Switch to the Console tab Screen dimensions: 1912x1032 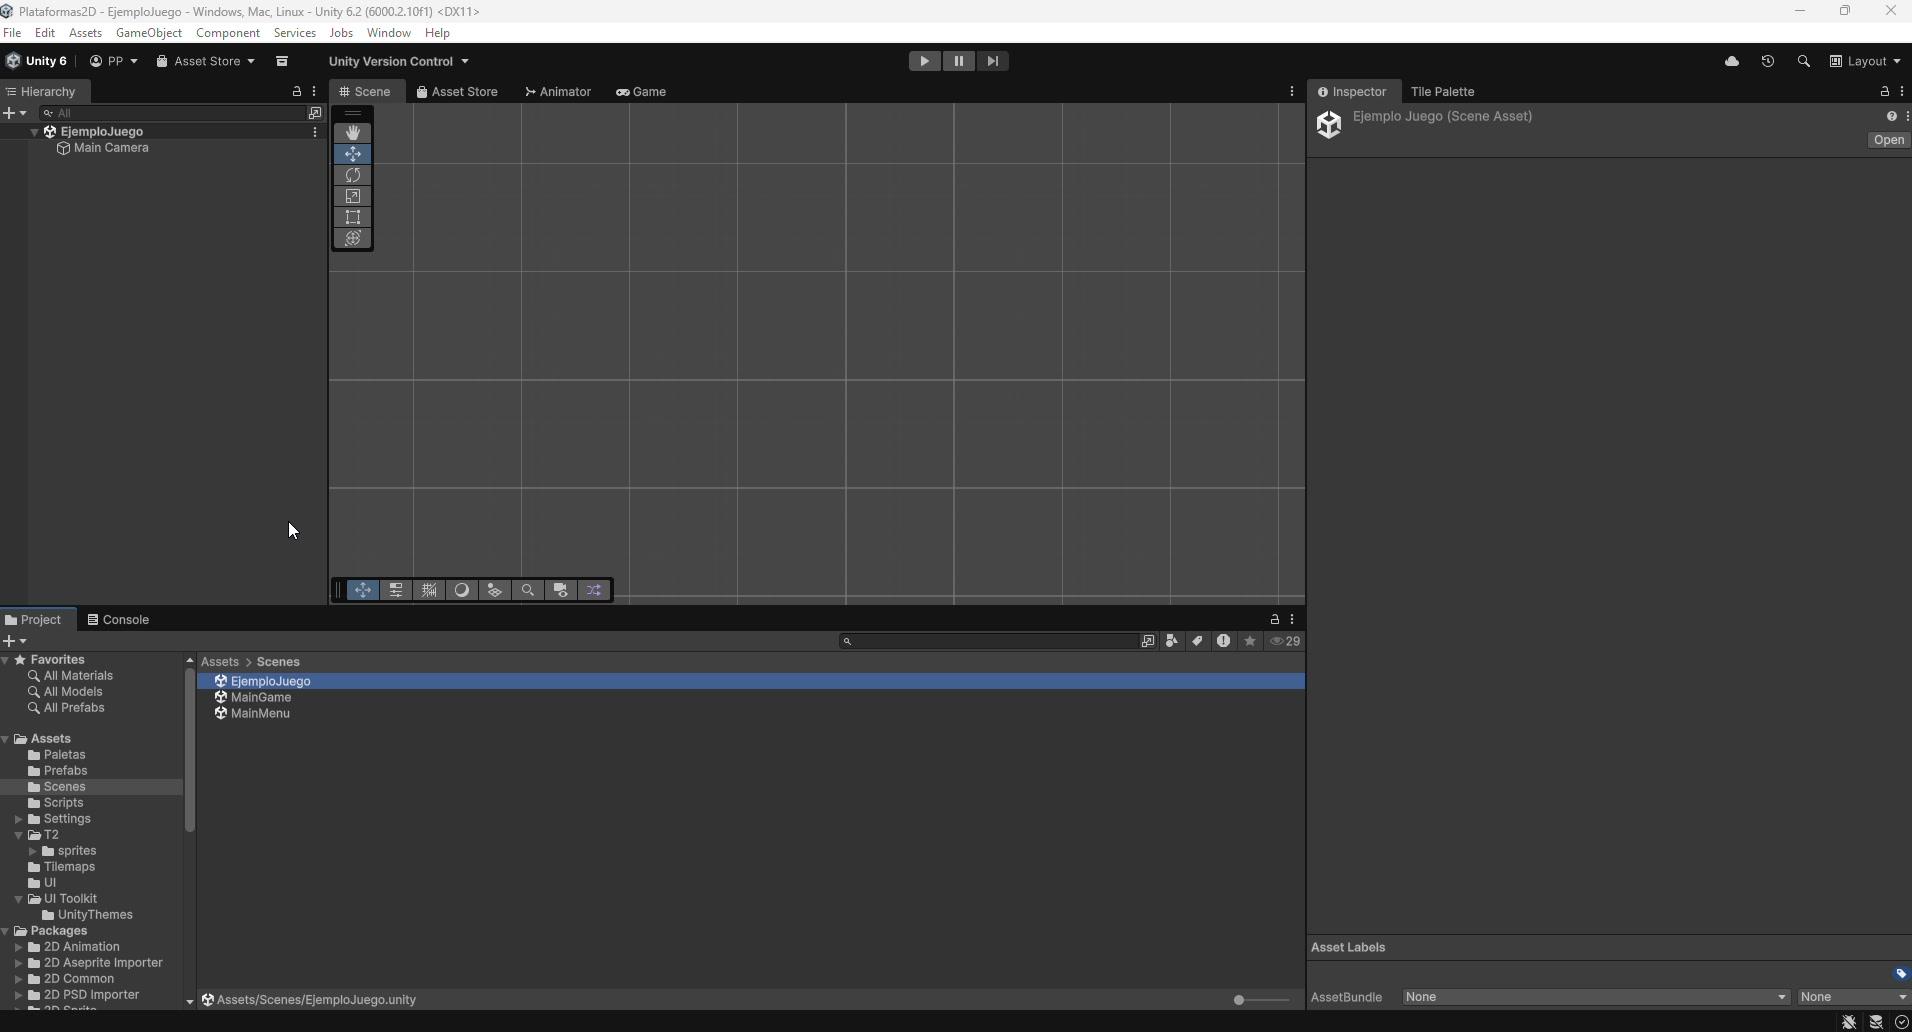pyautogui.click(x=118, y=620)
